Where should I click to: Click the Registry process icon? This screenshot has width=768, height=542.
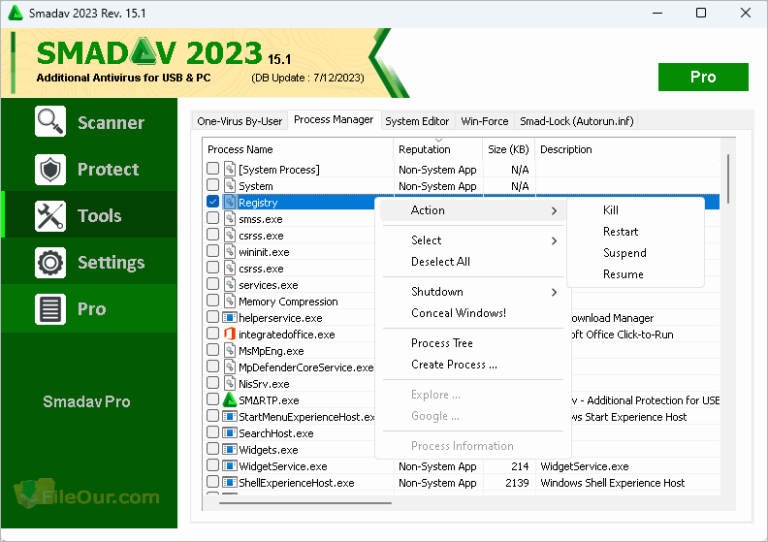coord(230,202)
